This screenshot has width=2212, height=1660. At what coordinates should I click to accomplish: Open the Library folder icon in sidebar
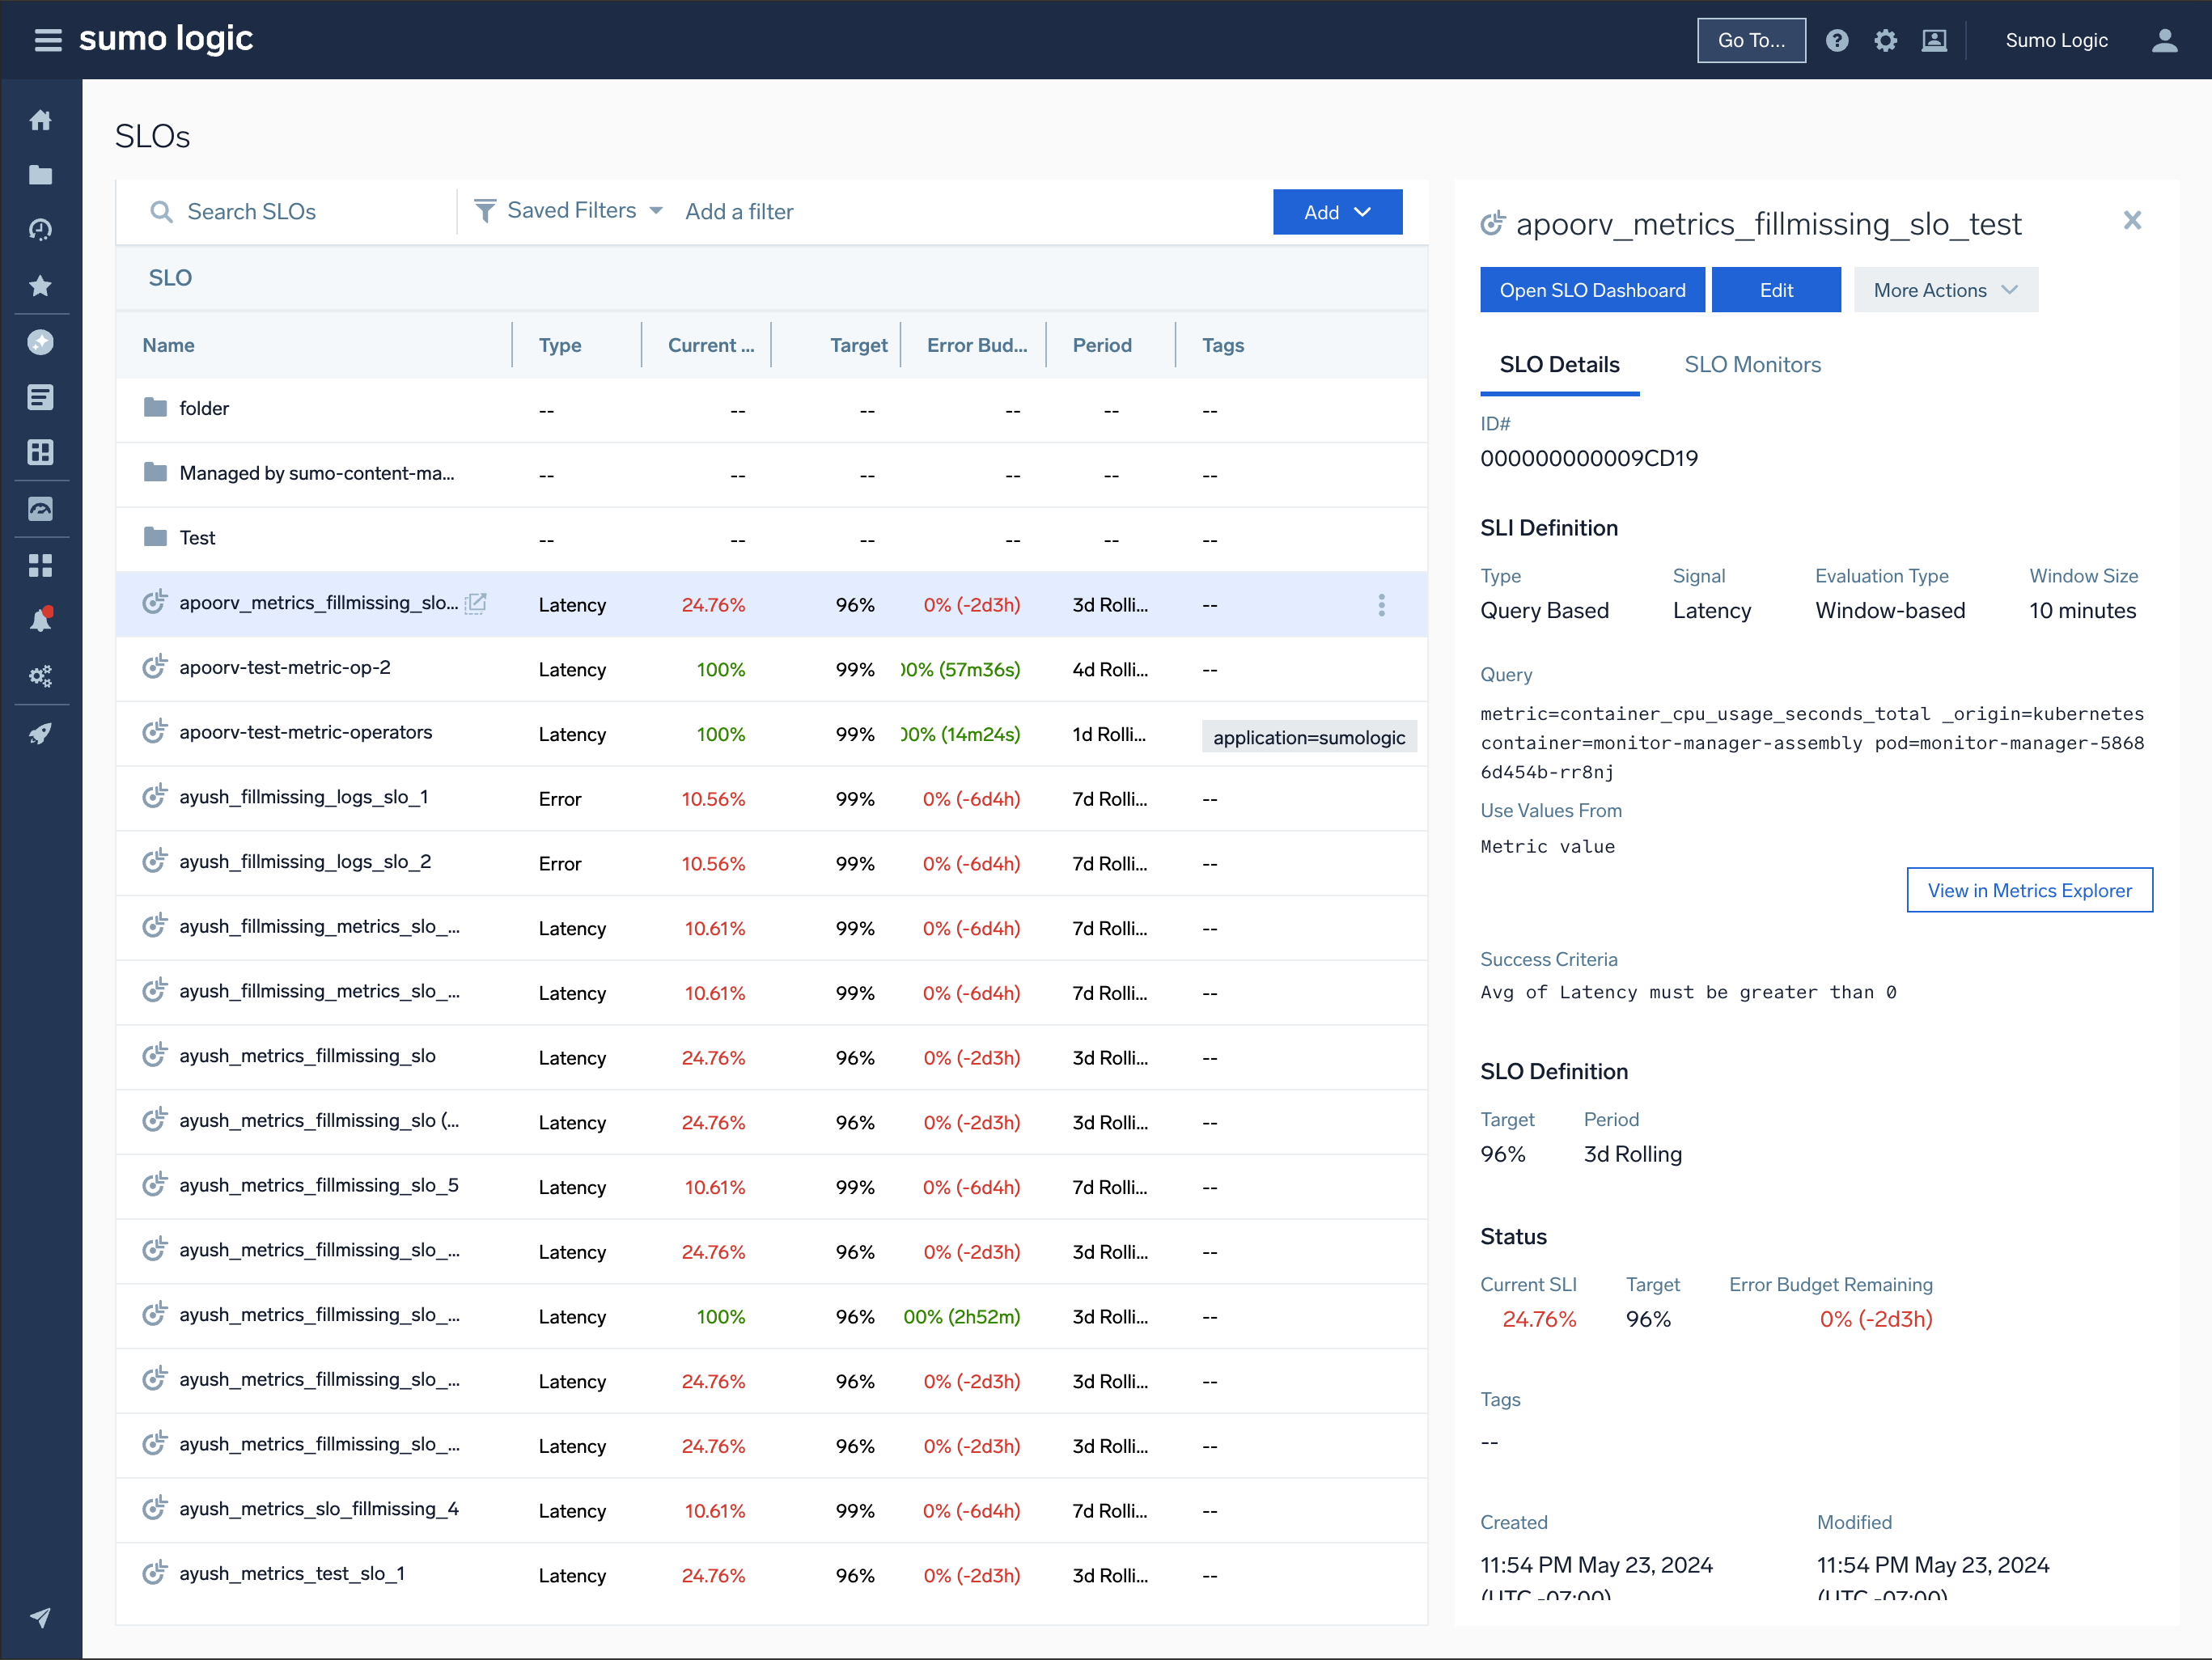(x=41, y=174)
